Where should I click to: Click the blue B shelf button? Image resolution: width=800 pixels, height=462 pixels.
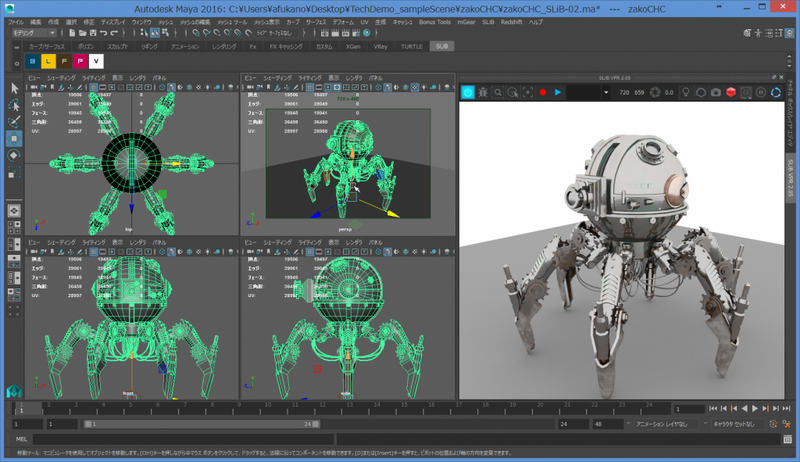33,62
